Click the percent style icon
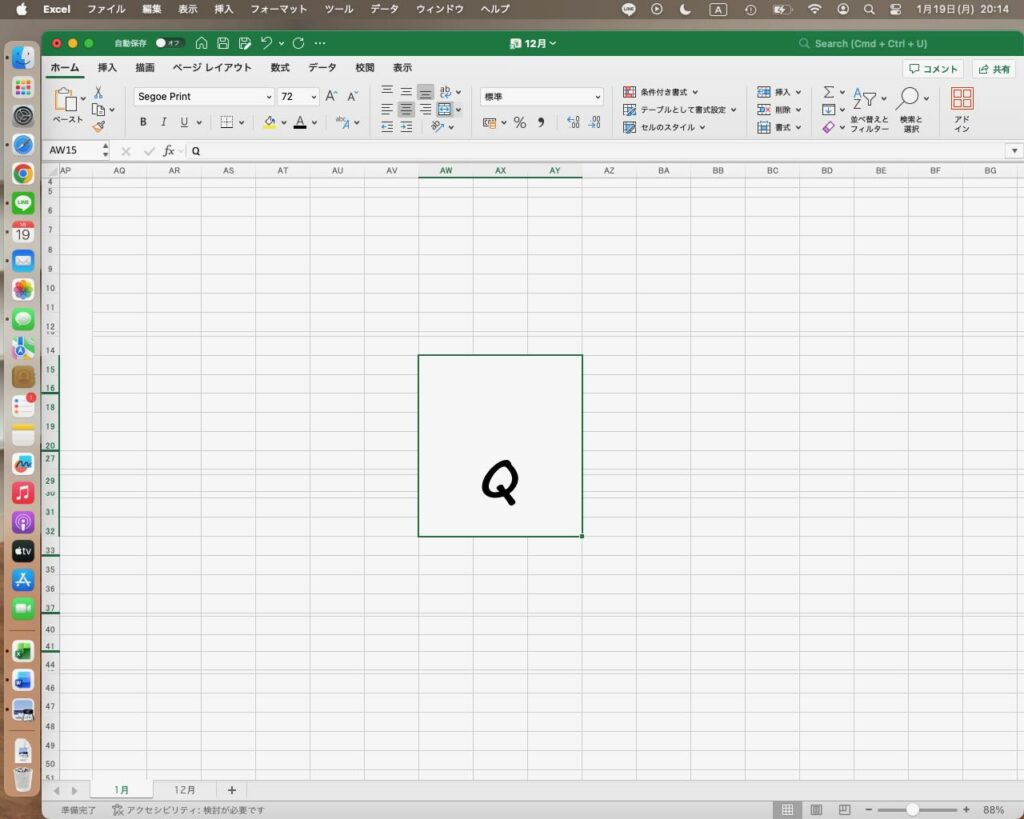Screen dimensions: 1024x819 [519, 123]
